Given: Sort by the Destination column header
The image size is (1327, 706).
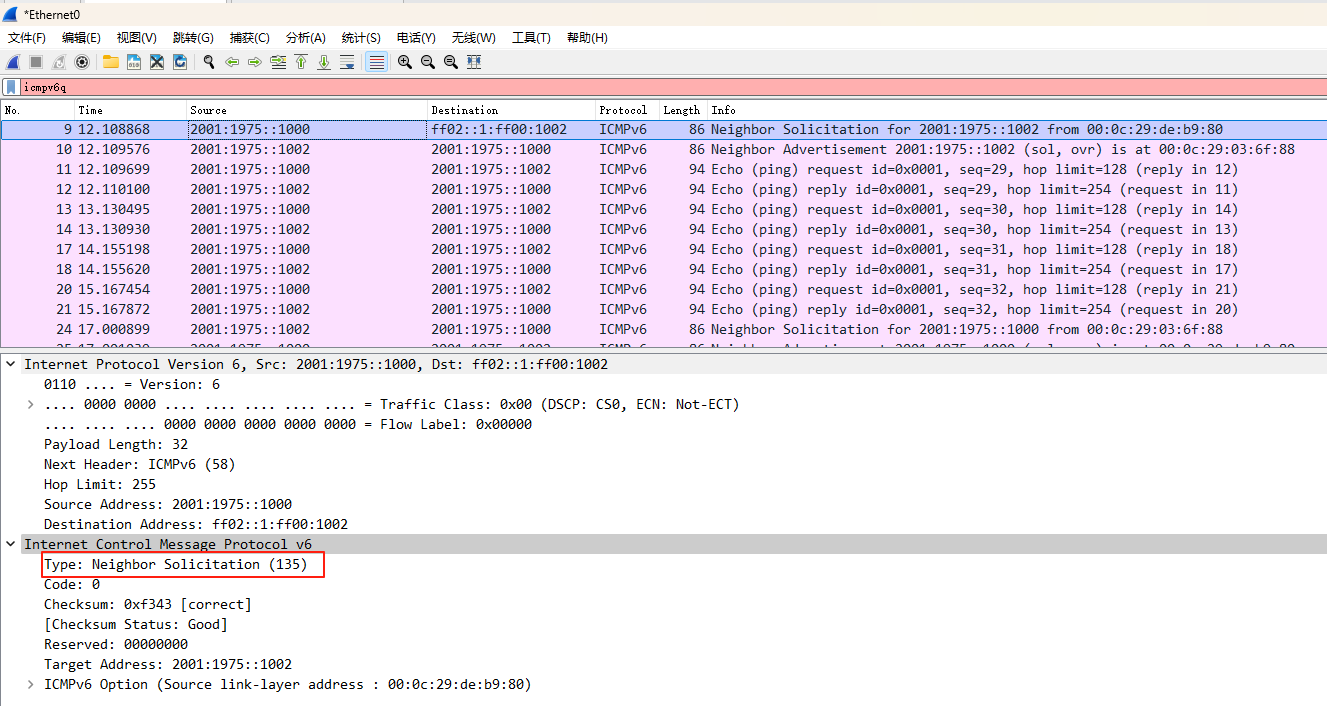Looking at the screenshot, I should pos(512,110).
